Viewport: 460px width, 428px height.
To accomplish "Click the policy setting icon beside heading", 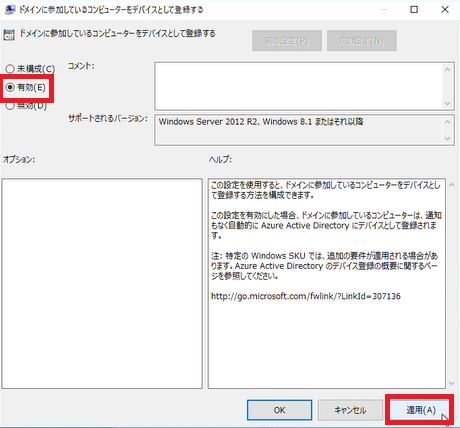I will click(x=9, y=35).
